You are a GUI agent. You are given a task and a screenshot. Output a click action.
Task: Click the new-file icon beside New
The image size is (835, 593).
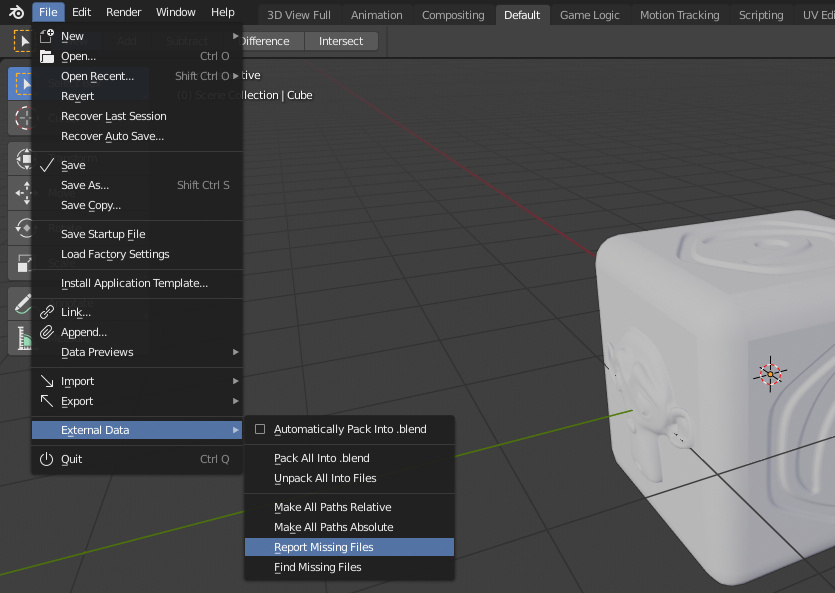46,36
